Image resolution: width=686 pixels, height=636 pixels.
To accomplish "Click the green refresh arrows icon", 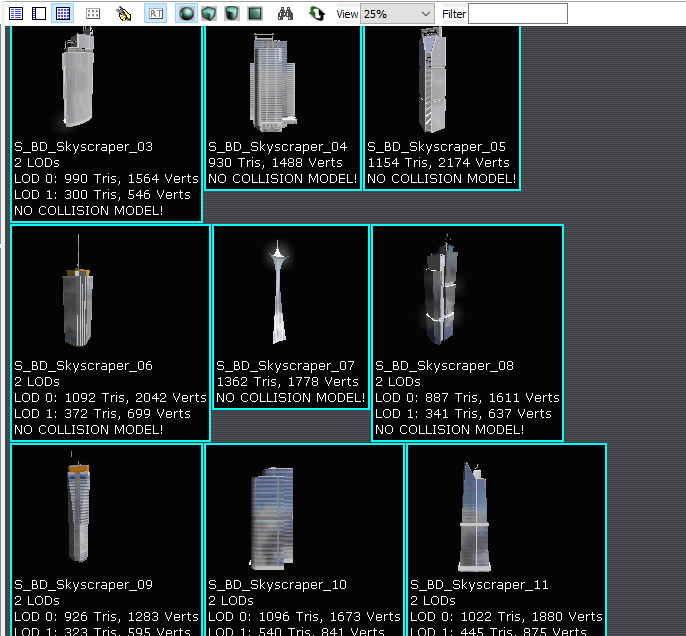I will click(x=316, y=13).
